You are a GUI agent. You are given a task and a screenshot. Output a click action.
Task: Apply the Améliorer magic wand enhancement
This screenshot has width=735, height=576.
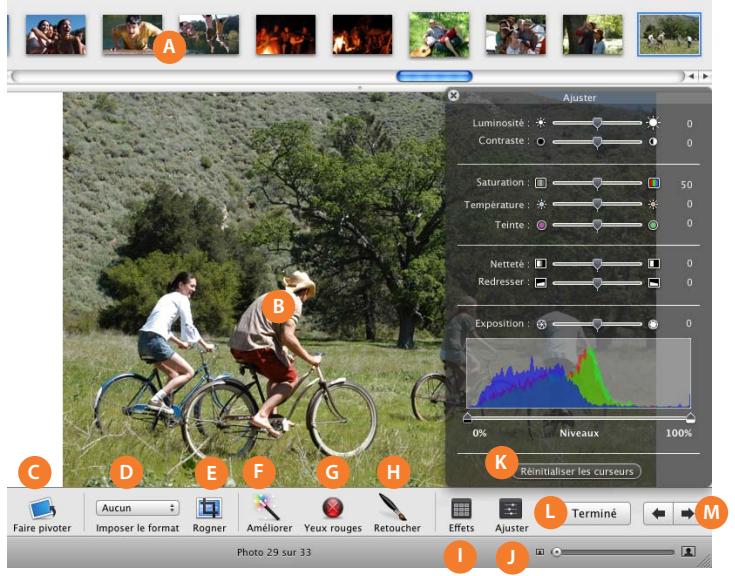[x=268, y=507]
